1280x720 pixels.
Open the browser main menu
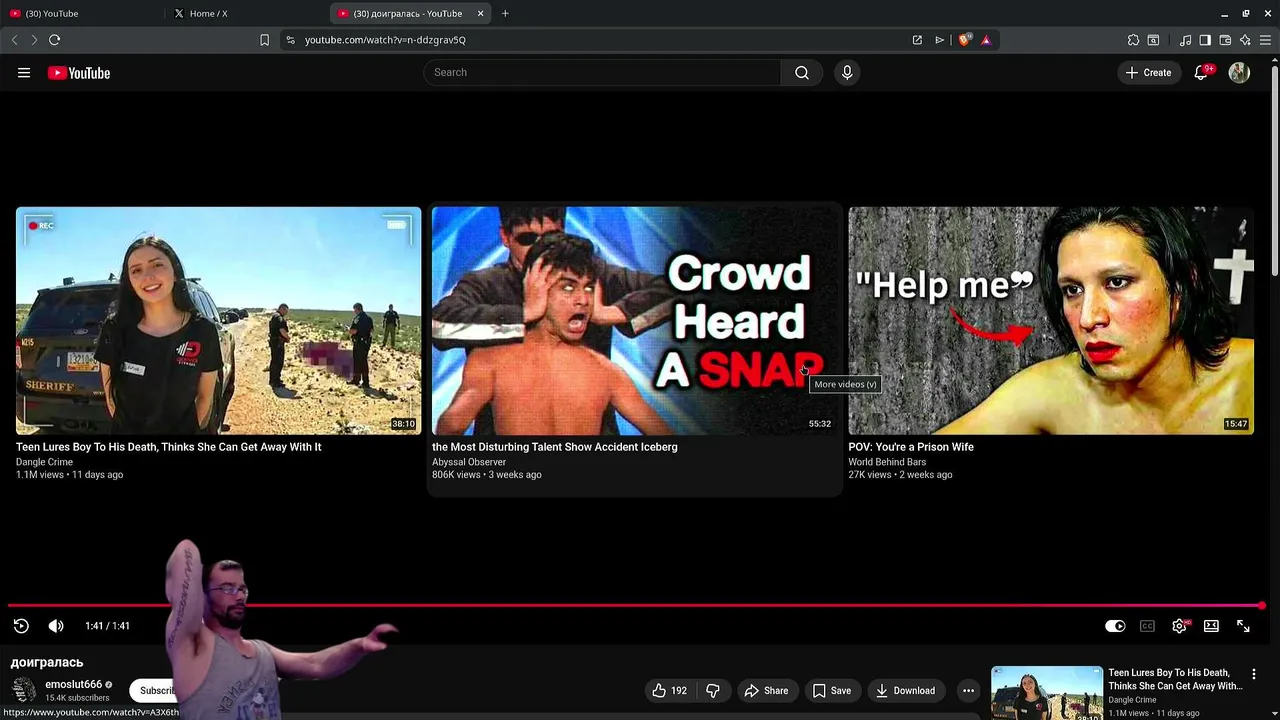click(x=1265, y=40)
